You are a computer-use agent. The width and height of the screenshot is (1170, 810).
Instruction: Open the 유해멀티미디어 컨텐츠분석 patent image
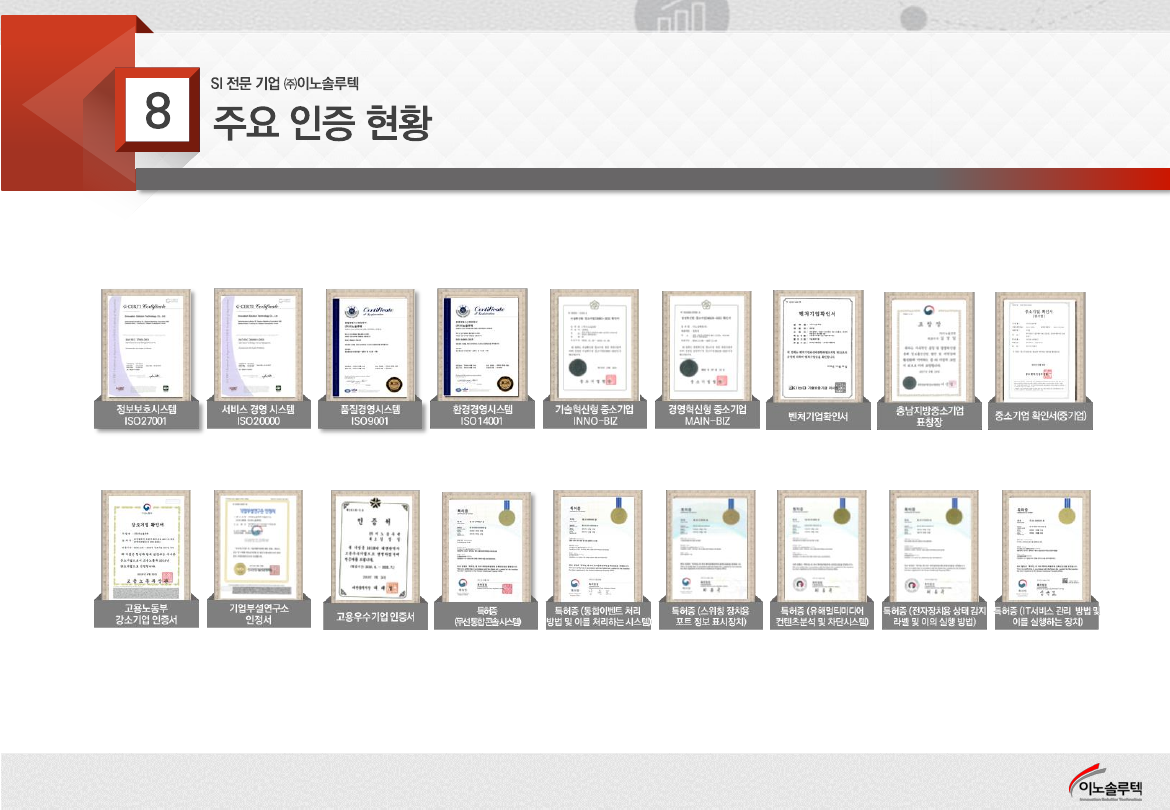point(820,546)
